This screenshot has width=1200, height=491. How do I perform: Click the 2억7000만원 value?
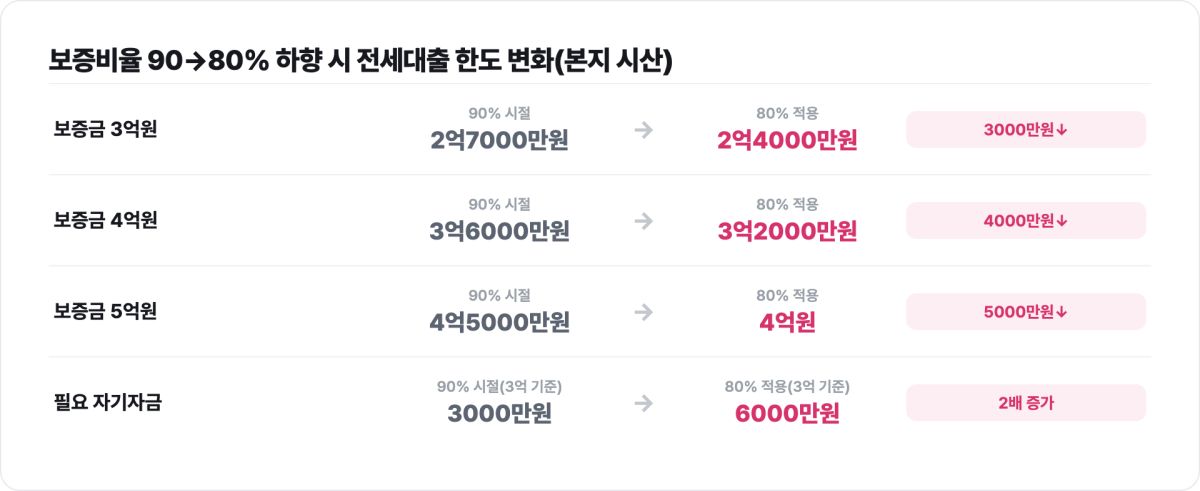(x=500, y=141)
